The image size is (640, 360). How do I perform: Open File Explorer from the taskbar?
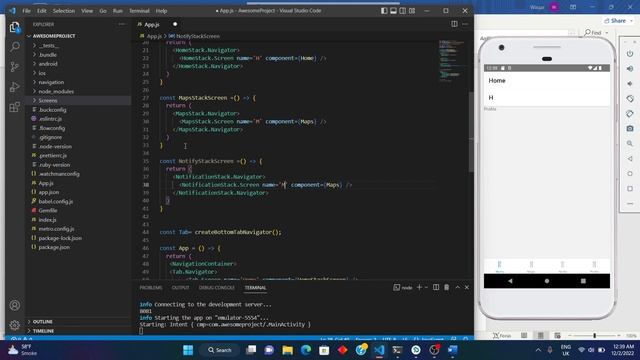[x=287, y=350]
